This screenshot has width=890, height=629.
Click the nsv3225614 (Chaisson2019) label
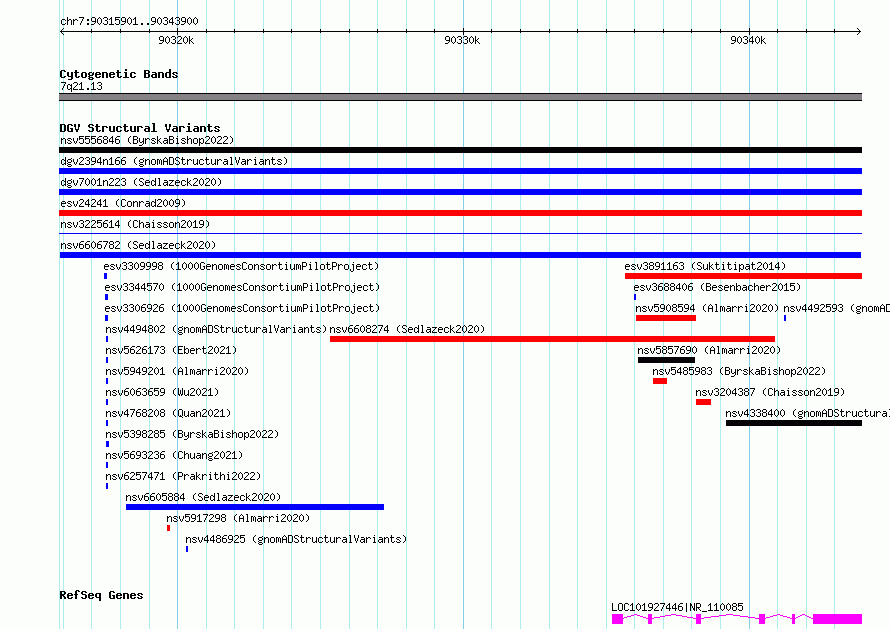click(x=135, y=224)
